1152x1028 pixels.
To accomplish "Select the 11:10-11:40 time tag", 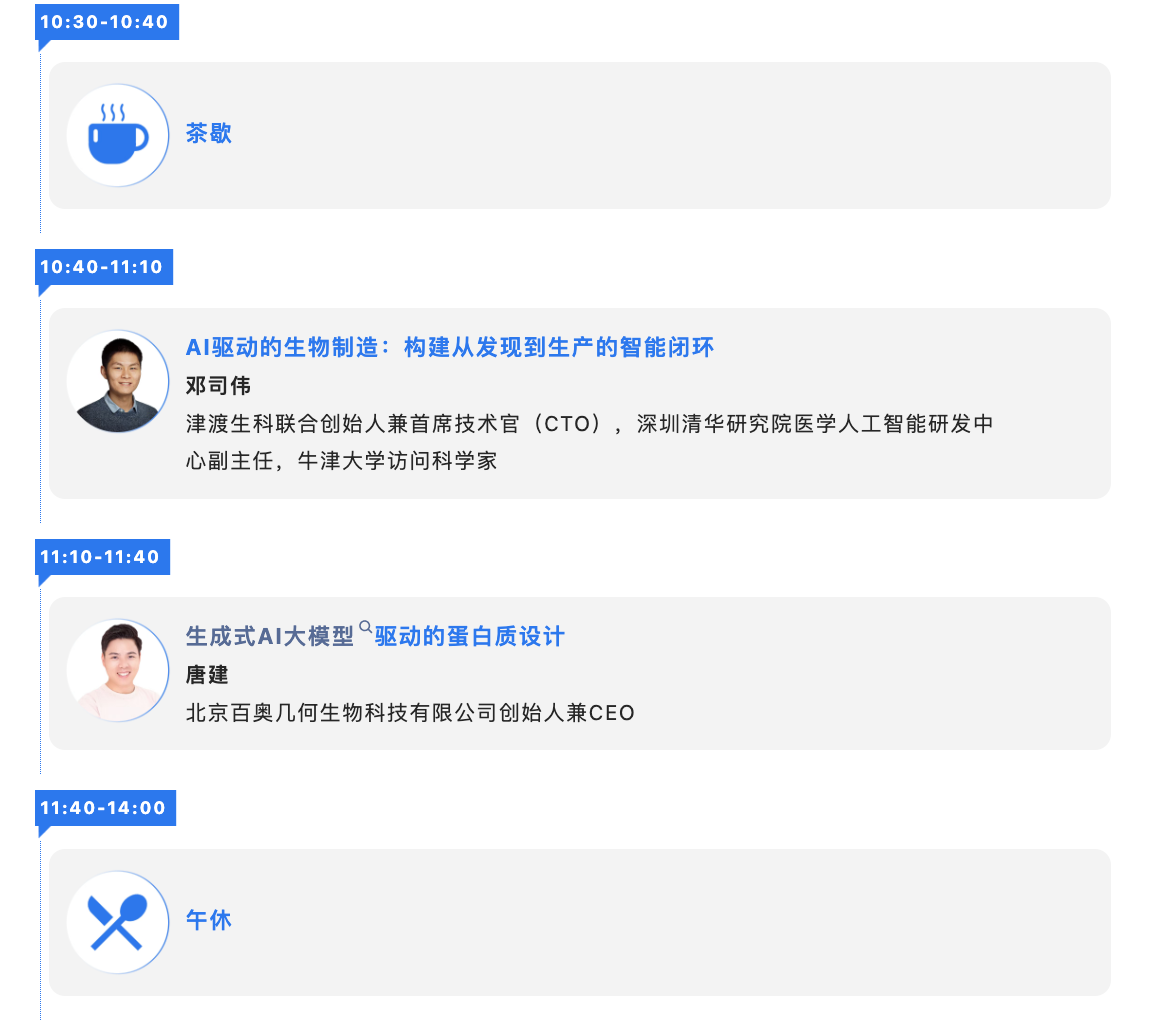I will (100, 557).
